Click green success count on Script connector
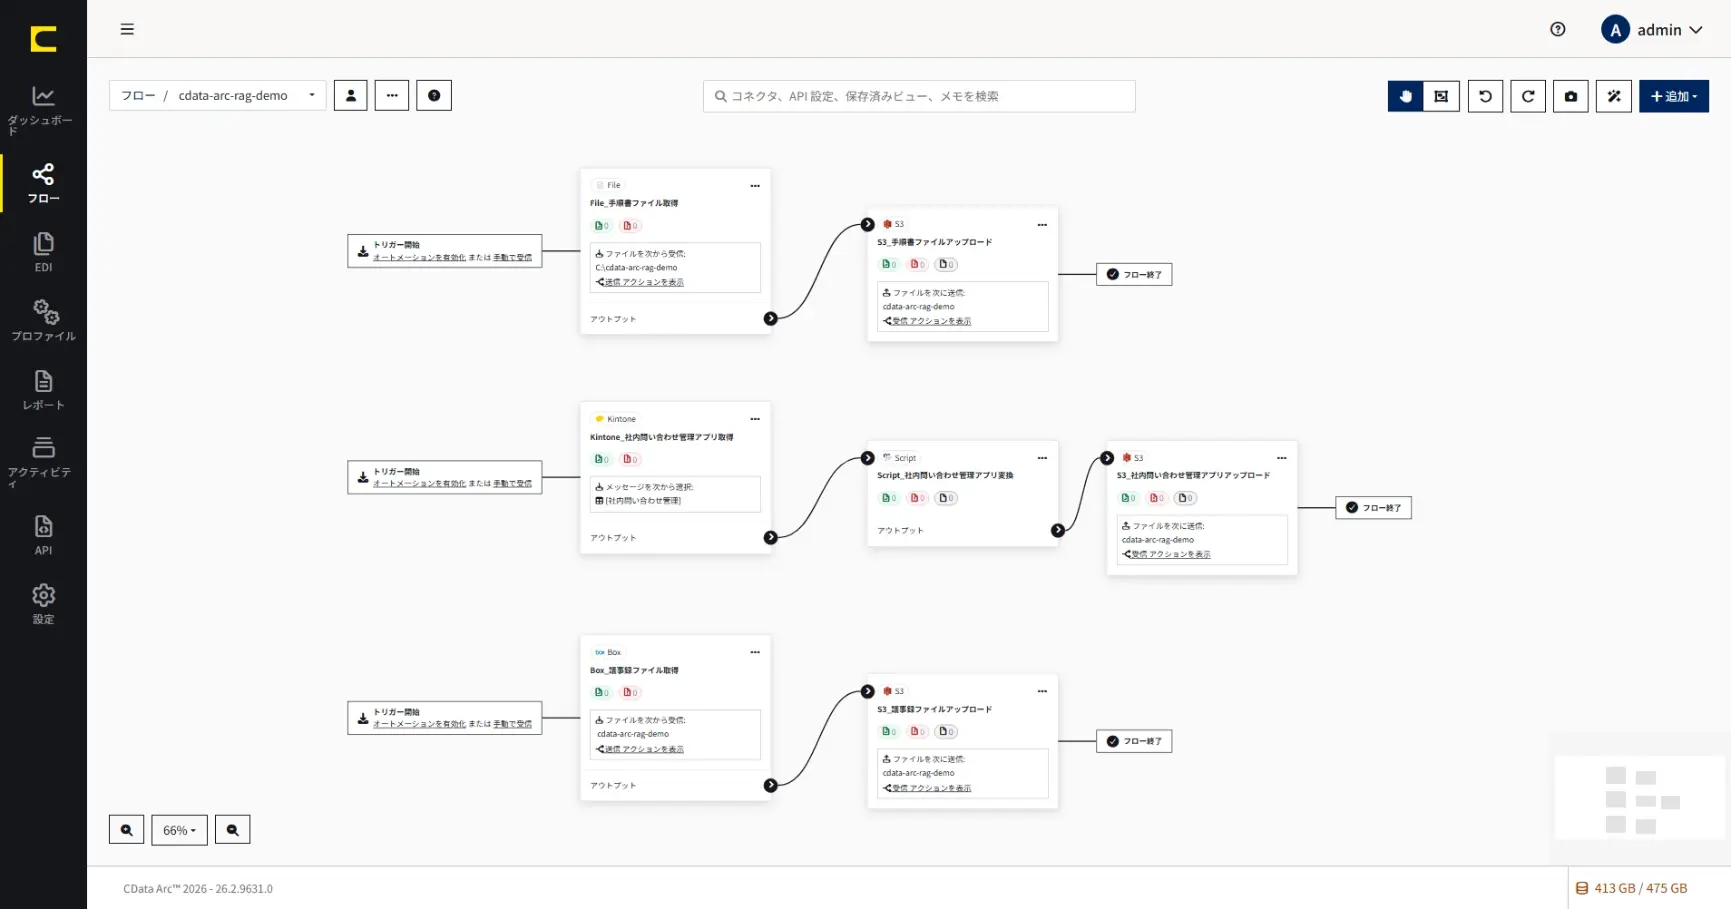This screenshot has height=909, width=1731. point(889,498)
